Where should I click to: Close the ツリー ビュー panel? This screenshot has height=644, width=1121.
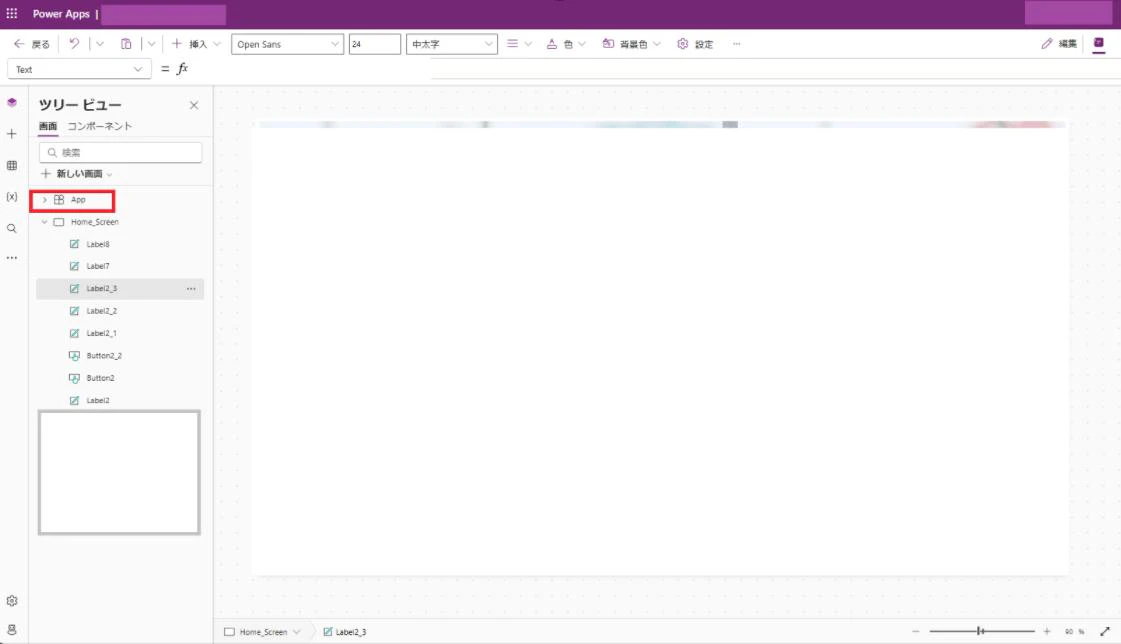194,105
